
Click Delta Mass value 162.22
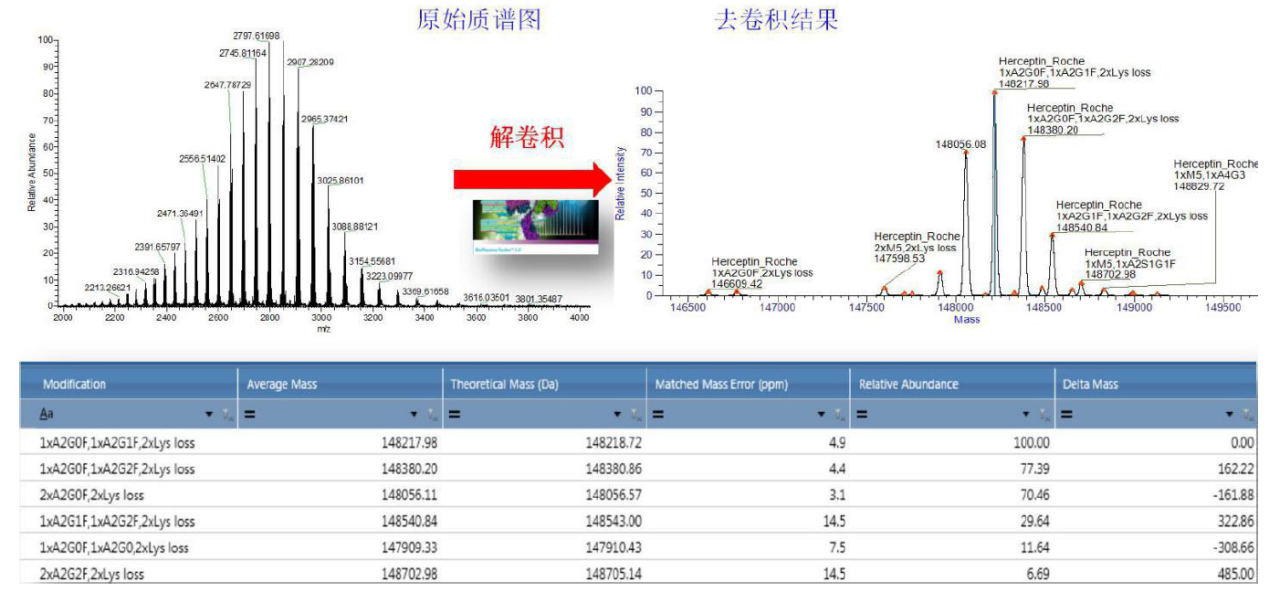click(1236, 469)
